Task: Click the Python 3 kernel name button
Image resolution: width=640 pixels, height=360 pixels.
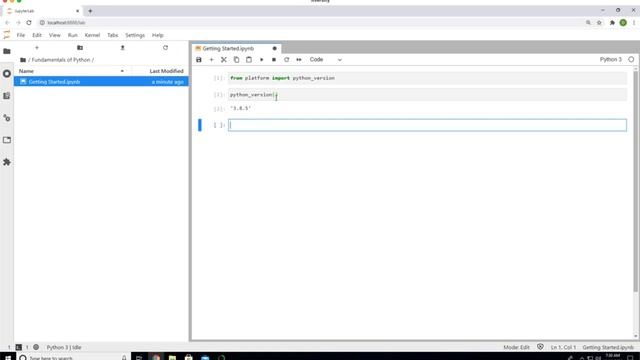Action: (x=611, y=60)
